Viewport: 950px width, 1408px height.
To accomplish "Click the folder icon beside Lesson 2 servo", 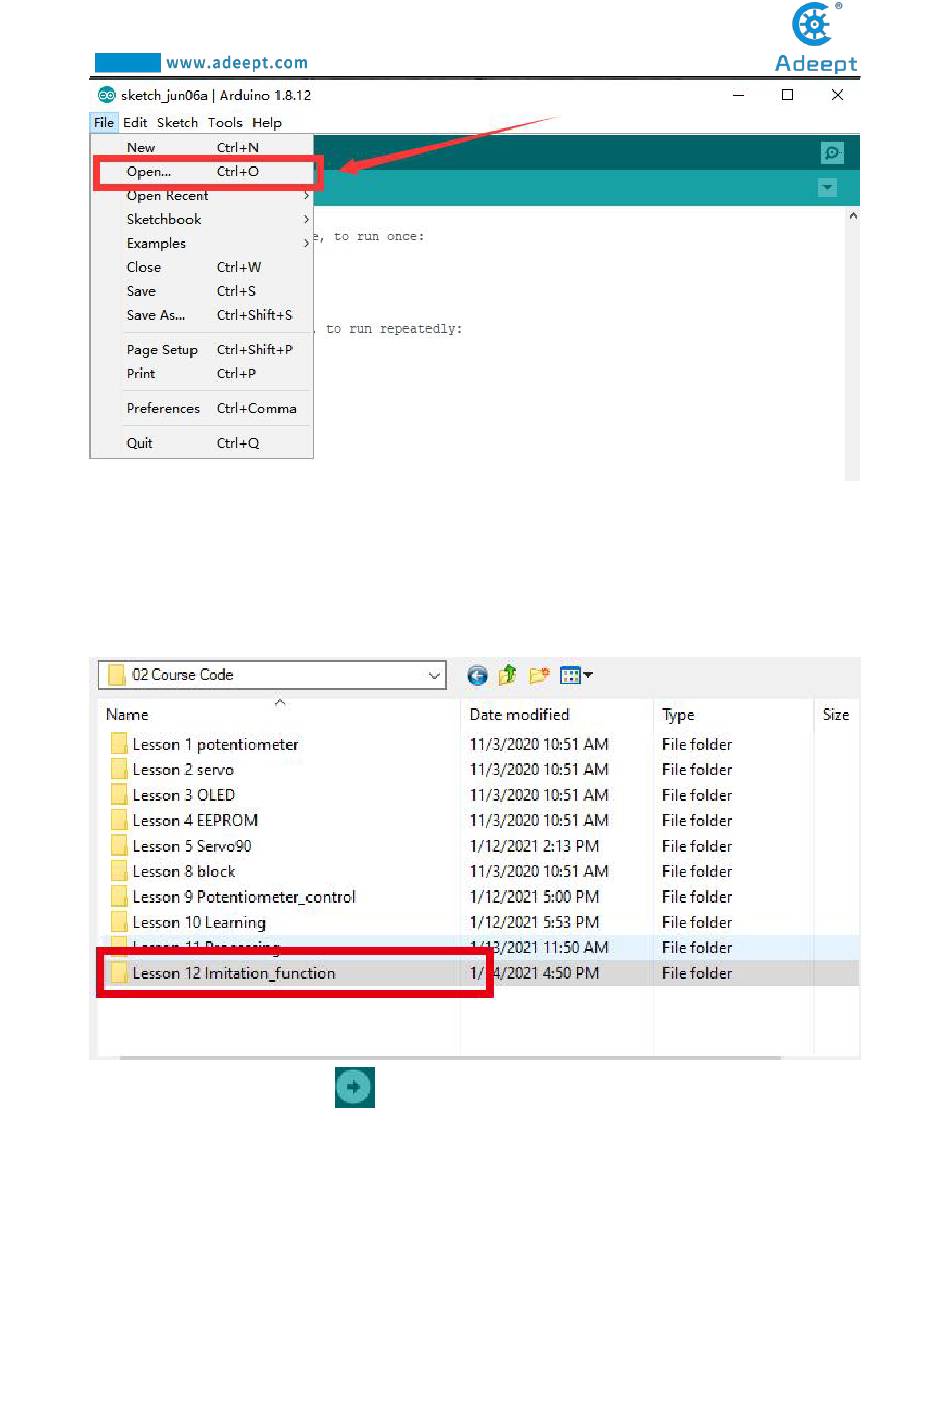I will click(x=119, y=769).
